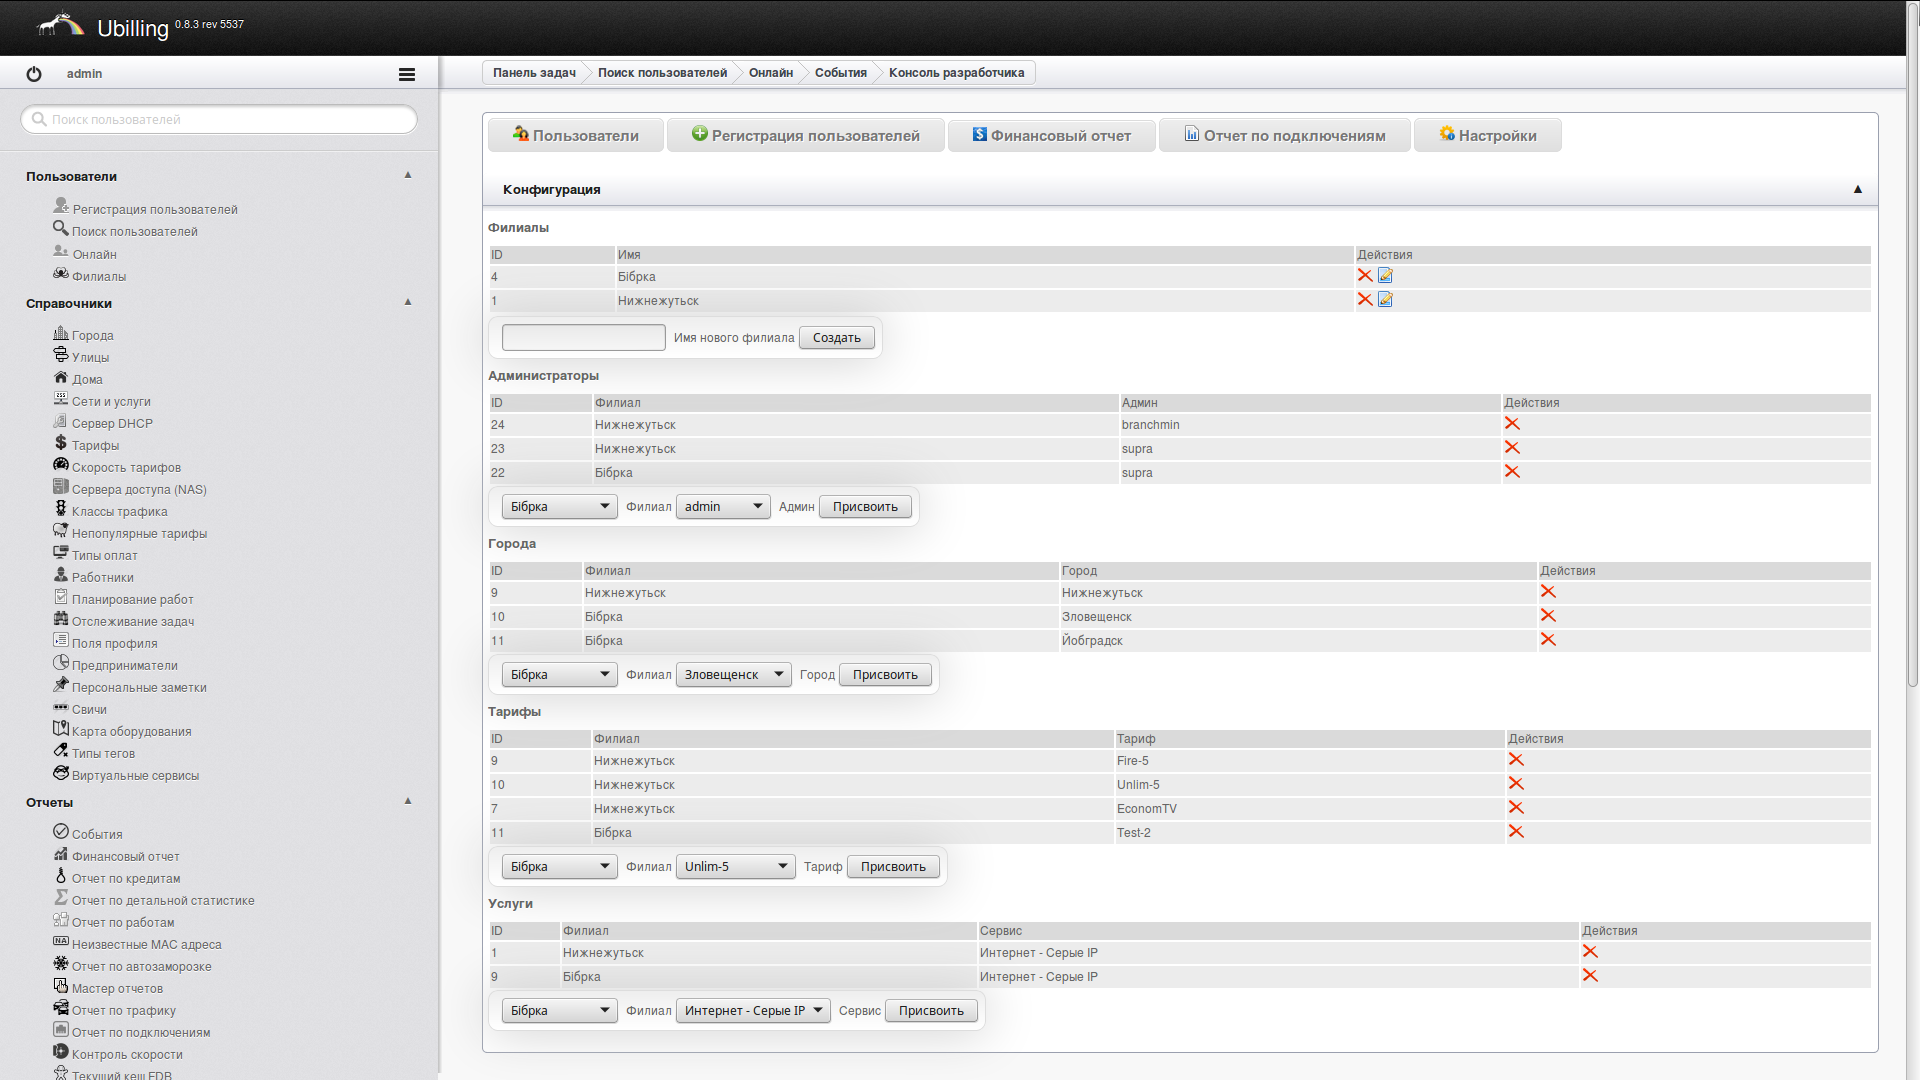Click the edit icon for Бібрка branch

click(1385, 276)
